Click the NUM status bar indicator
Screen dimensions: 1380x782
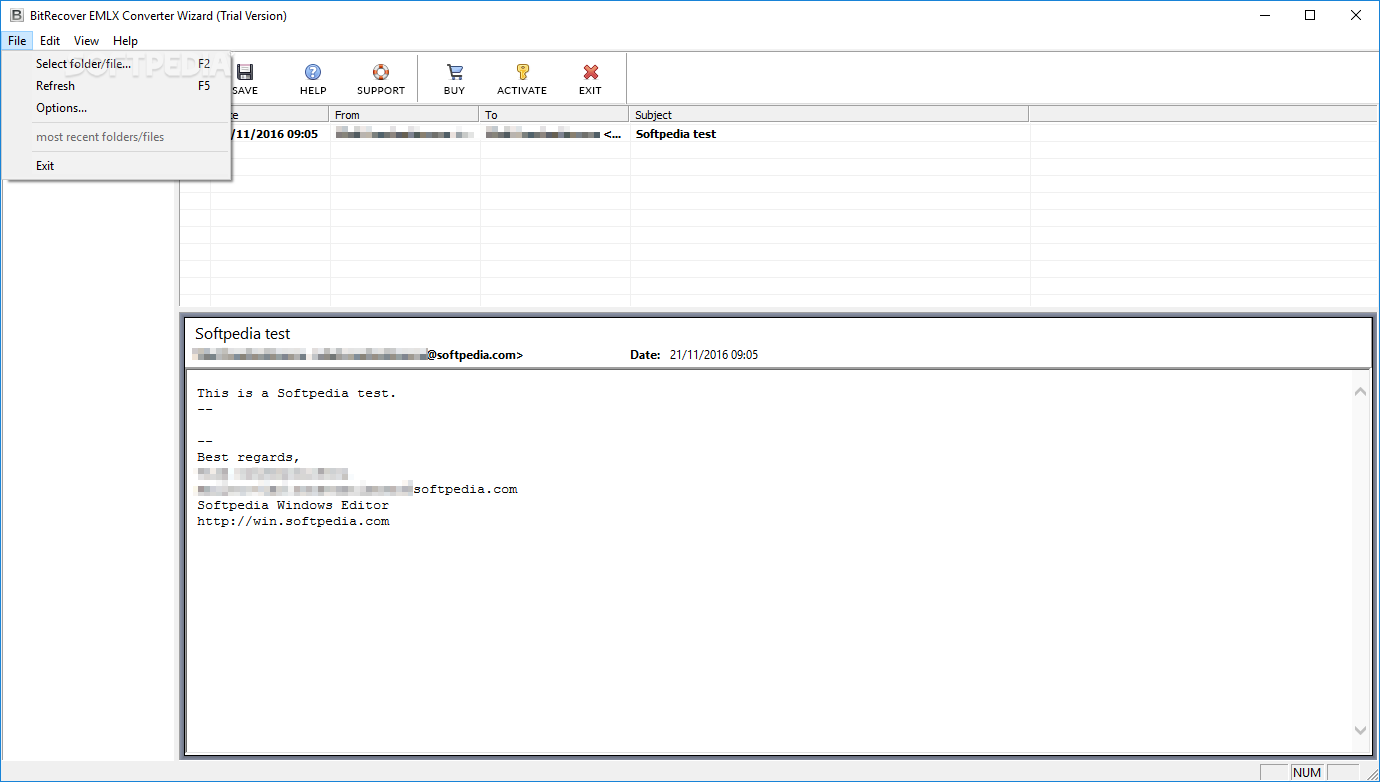[x=1306, y=772]
